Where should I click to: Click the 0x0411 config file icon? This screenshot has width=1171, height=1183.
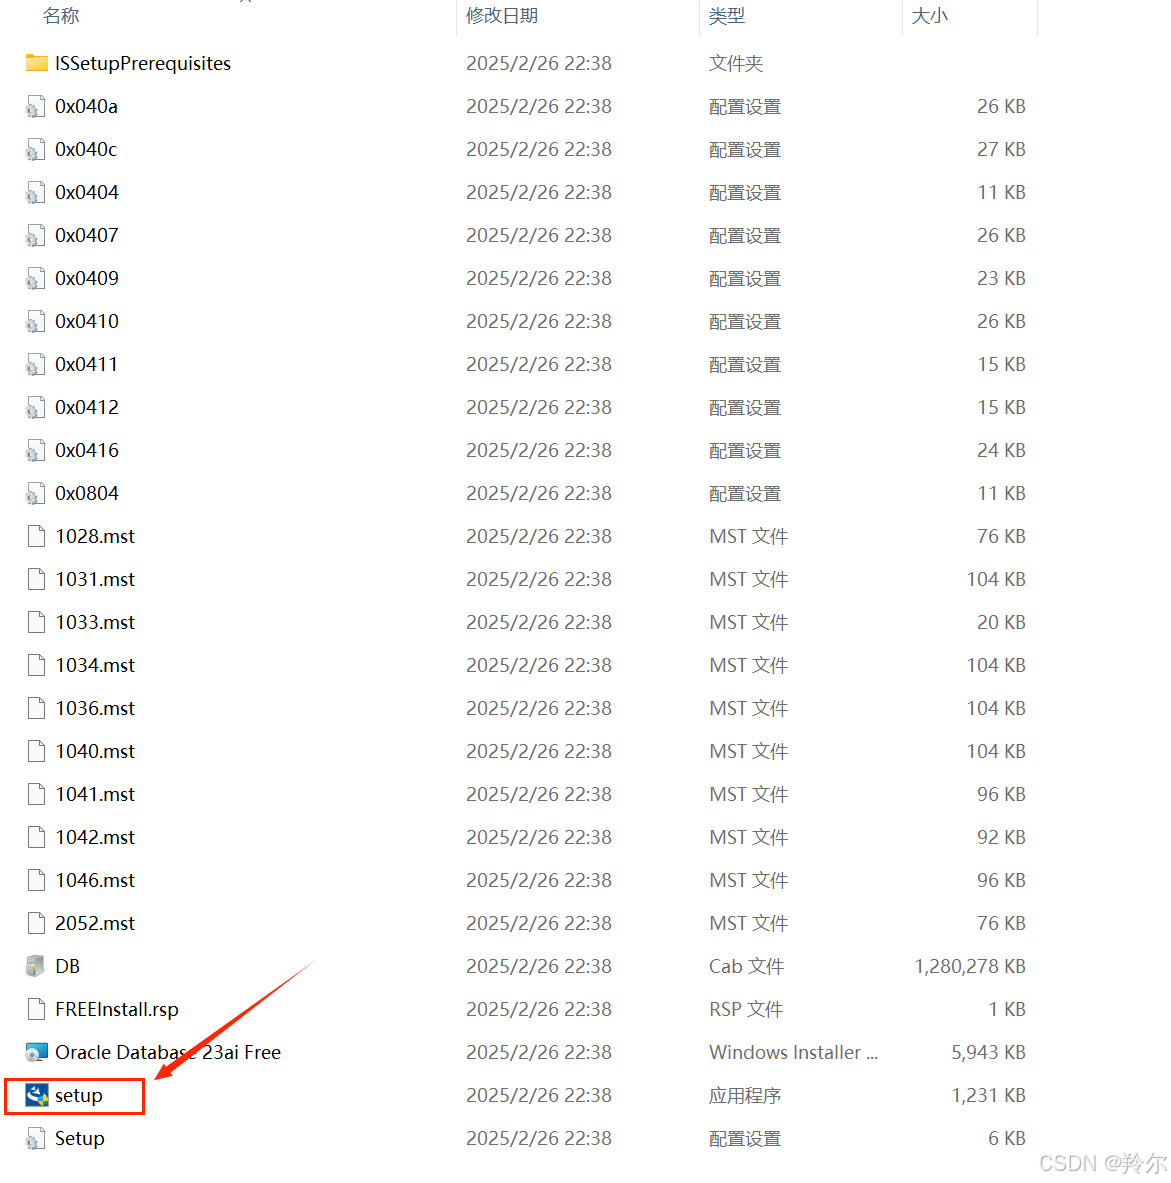pyautogui.click(x=35, y=364)
